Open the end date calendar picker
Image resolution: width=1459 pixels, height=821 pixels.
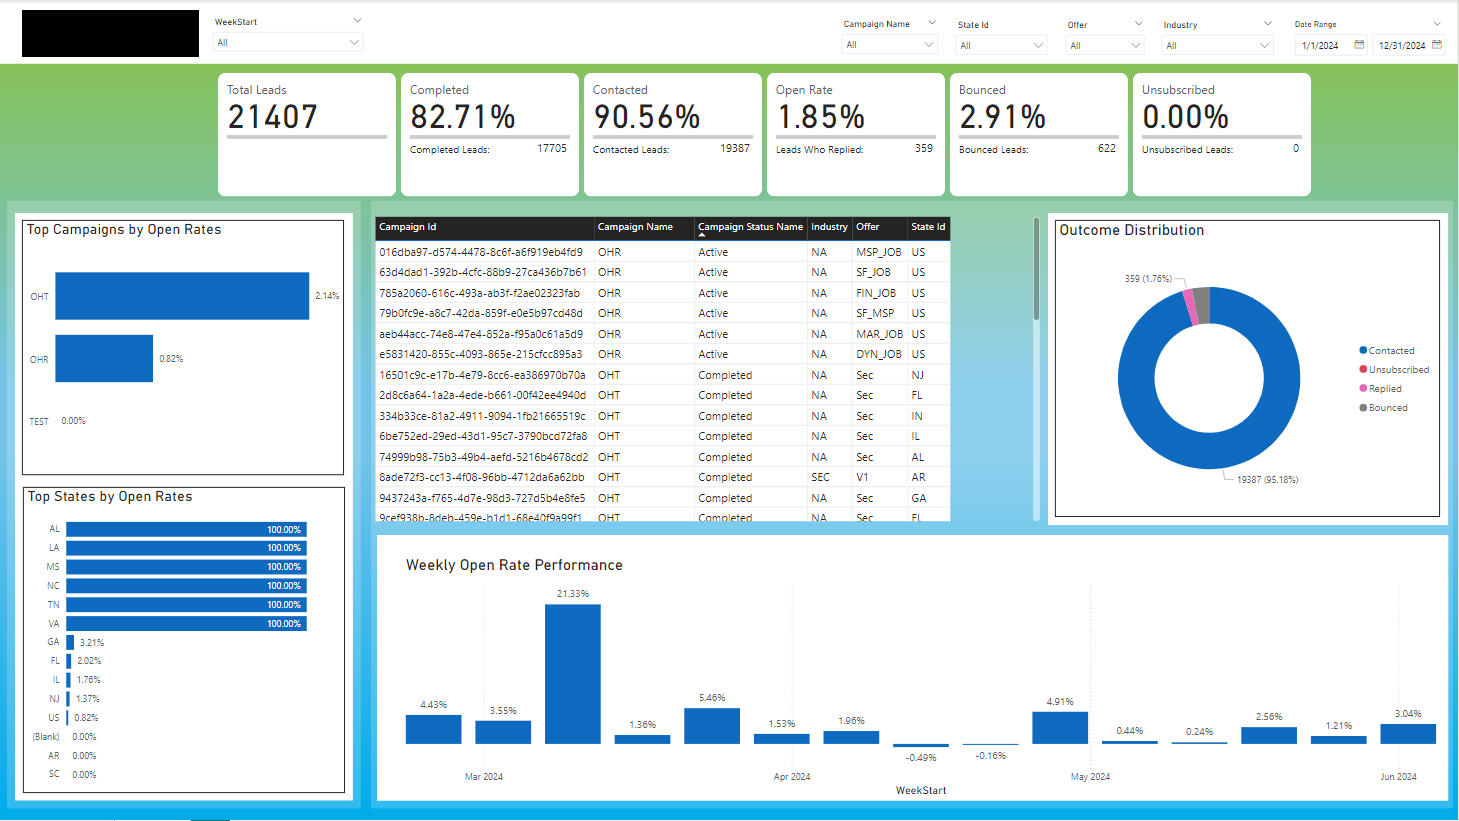(1438, 45)
